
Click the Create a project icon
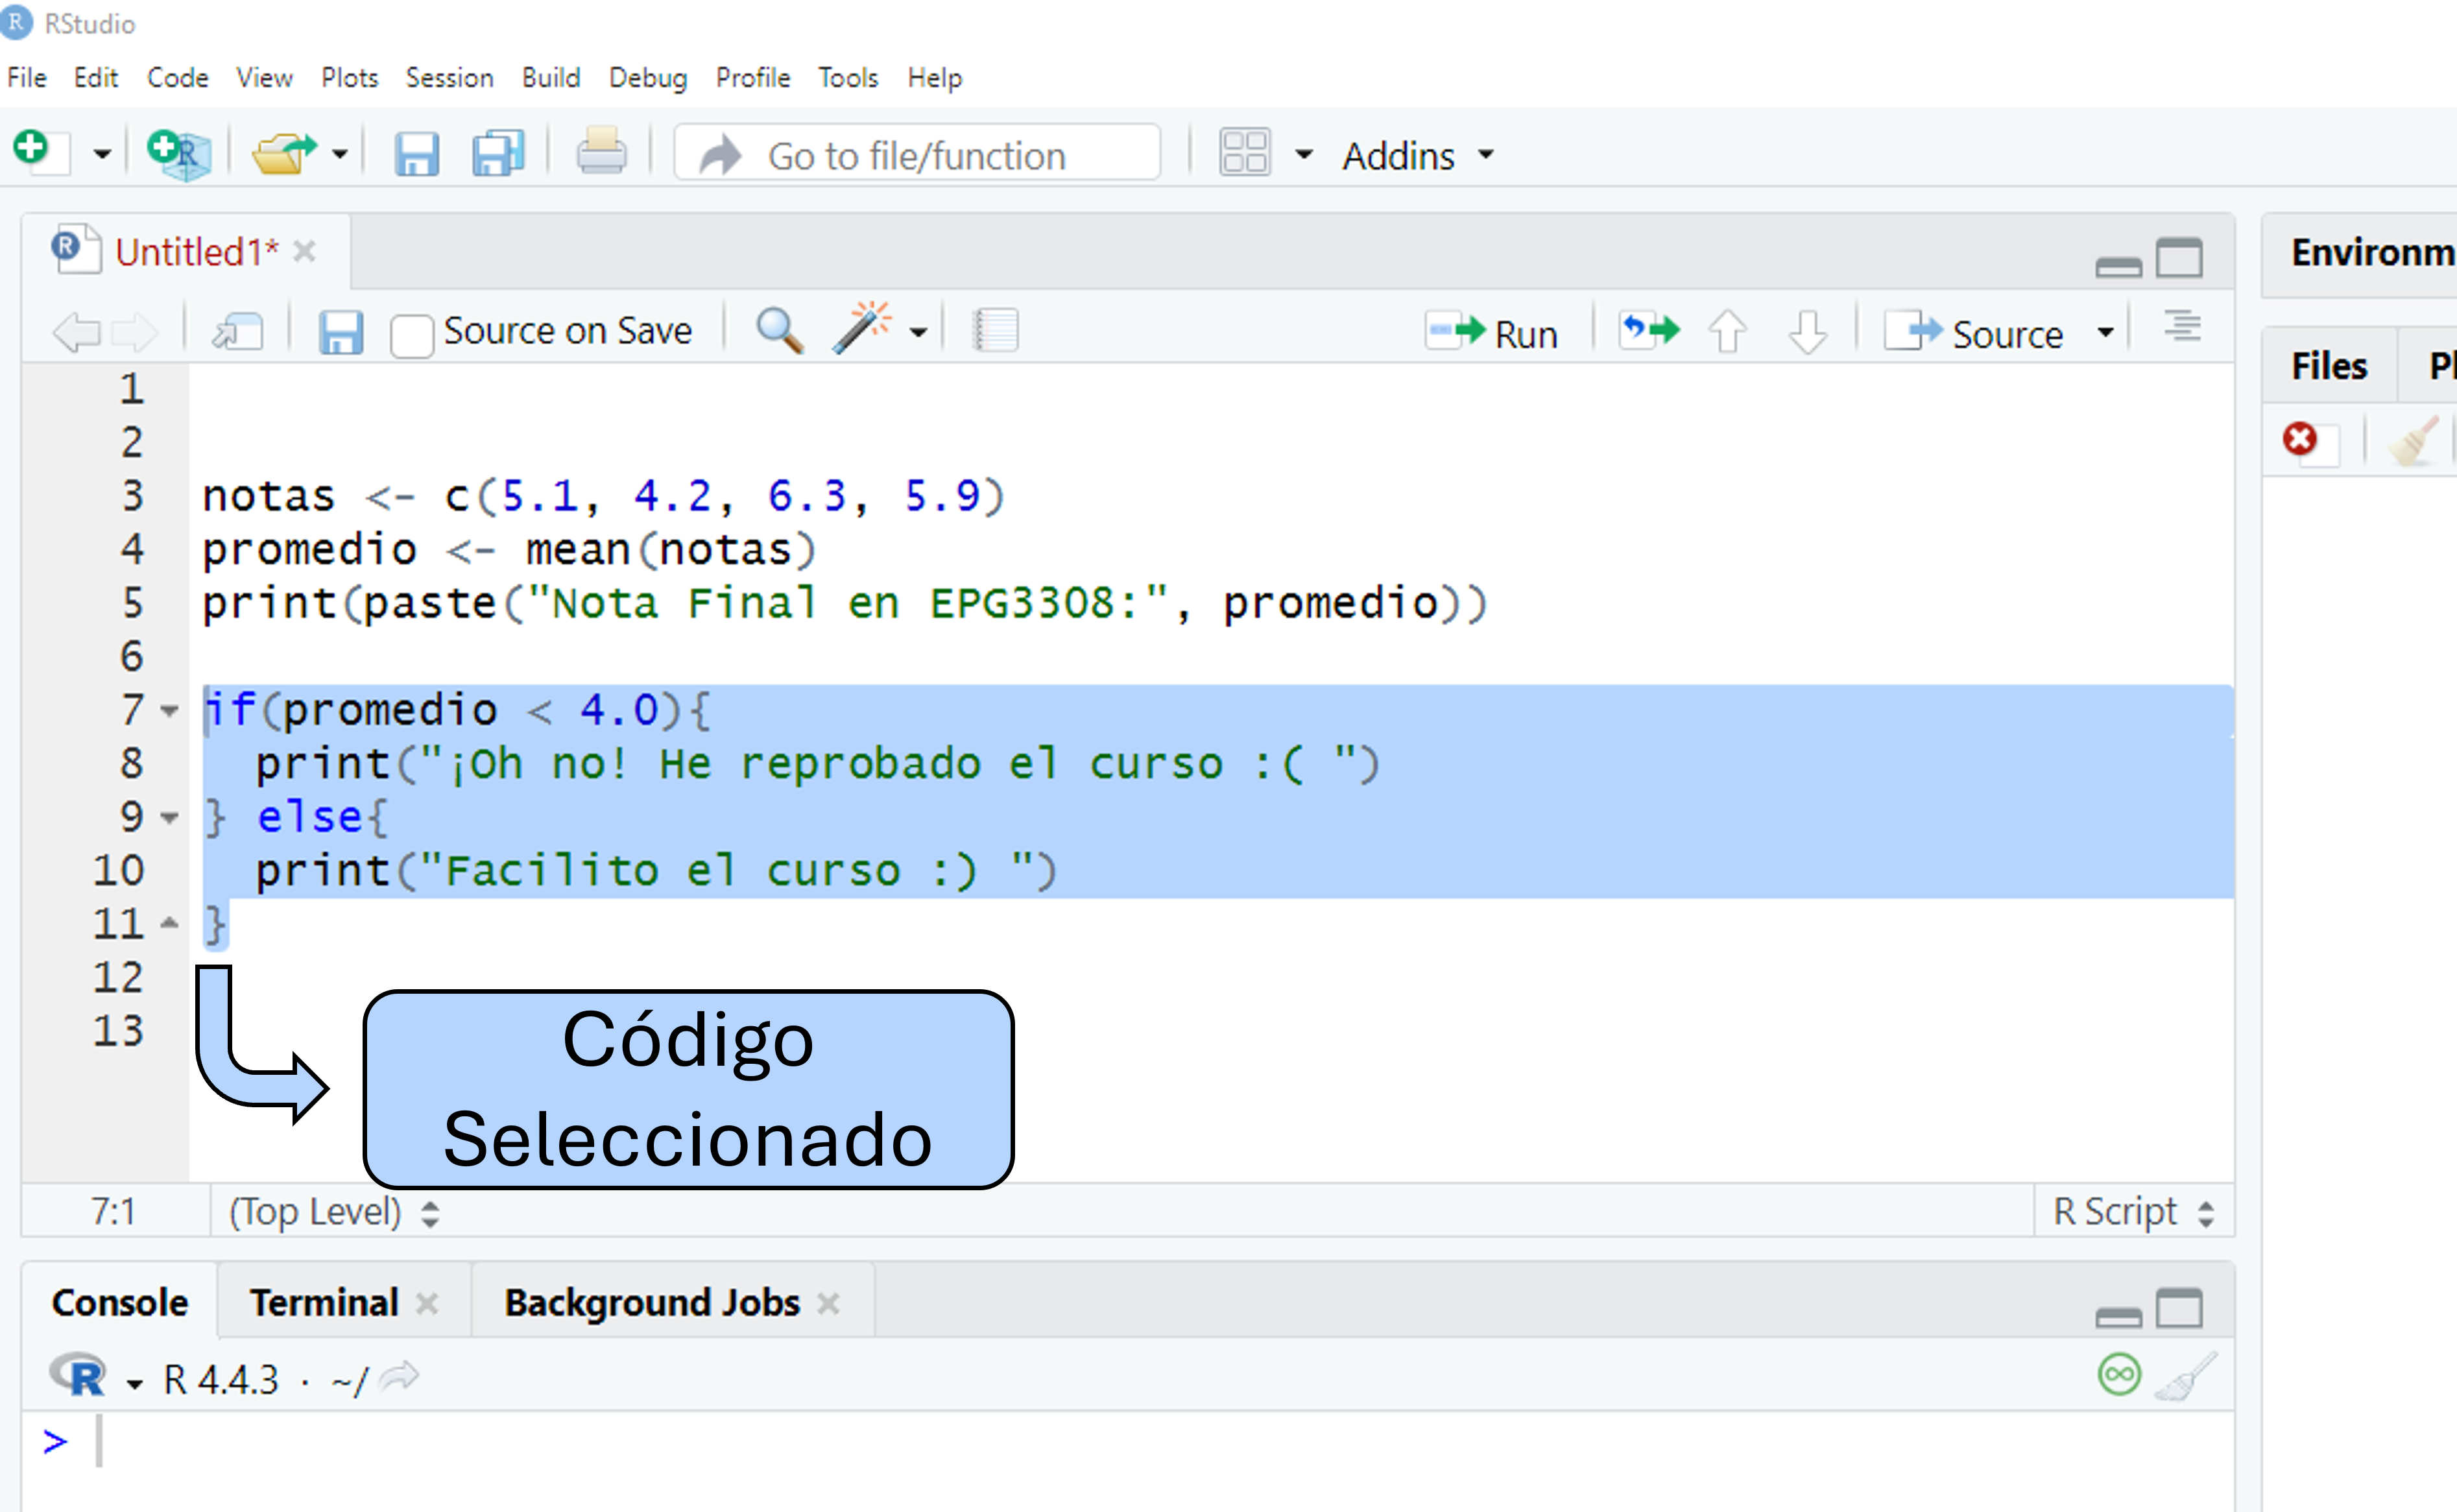coord(178,154)
